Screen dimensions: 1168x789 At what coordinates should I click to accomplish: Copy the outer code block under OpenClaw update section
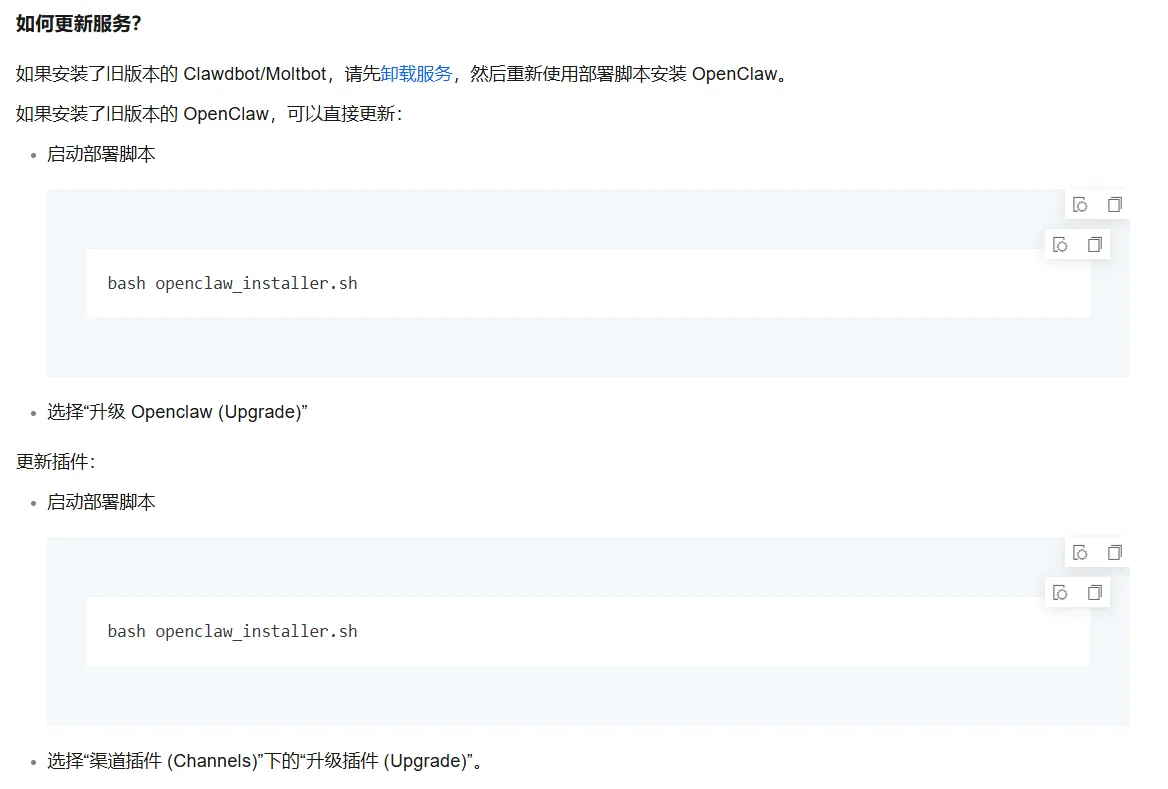pyautogui.click(x=1114, y=204)
